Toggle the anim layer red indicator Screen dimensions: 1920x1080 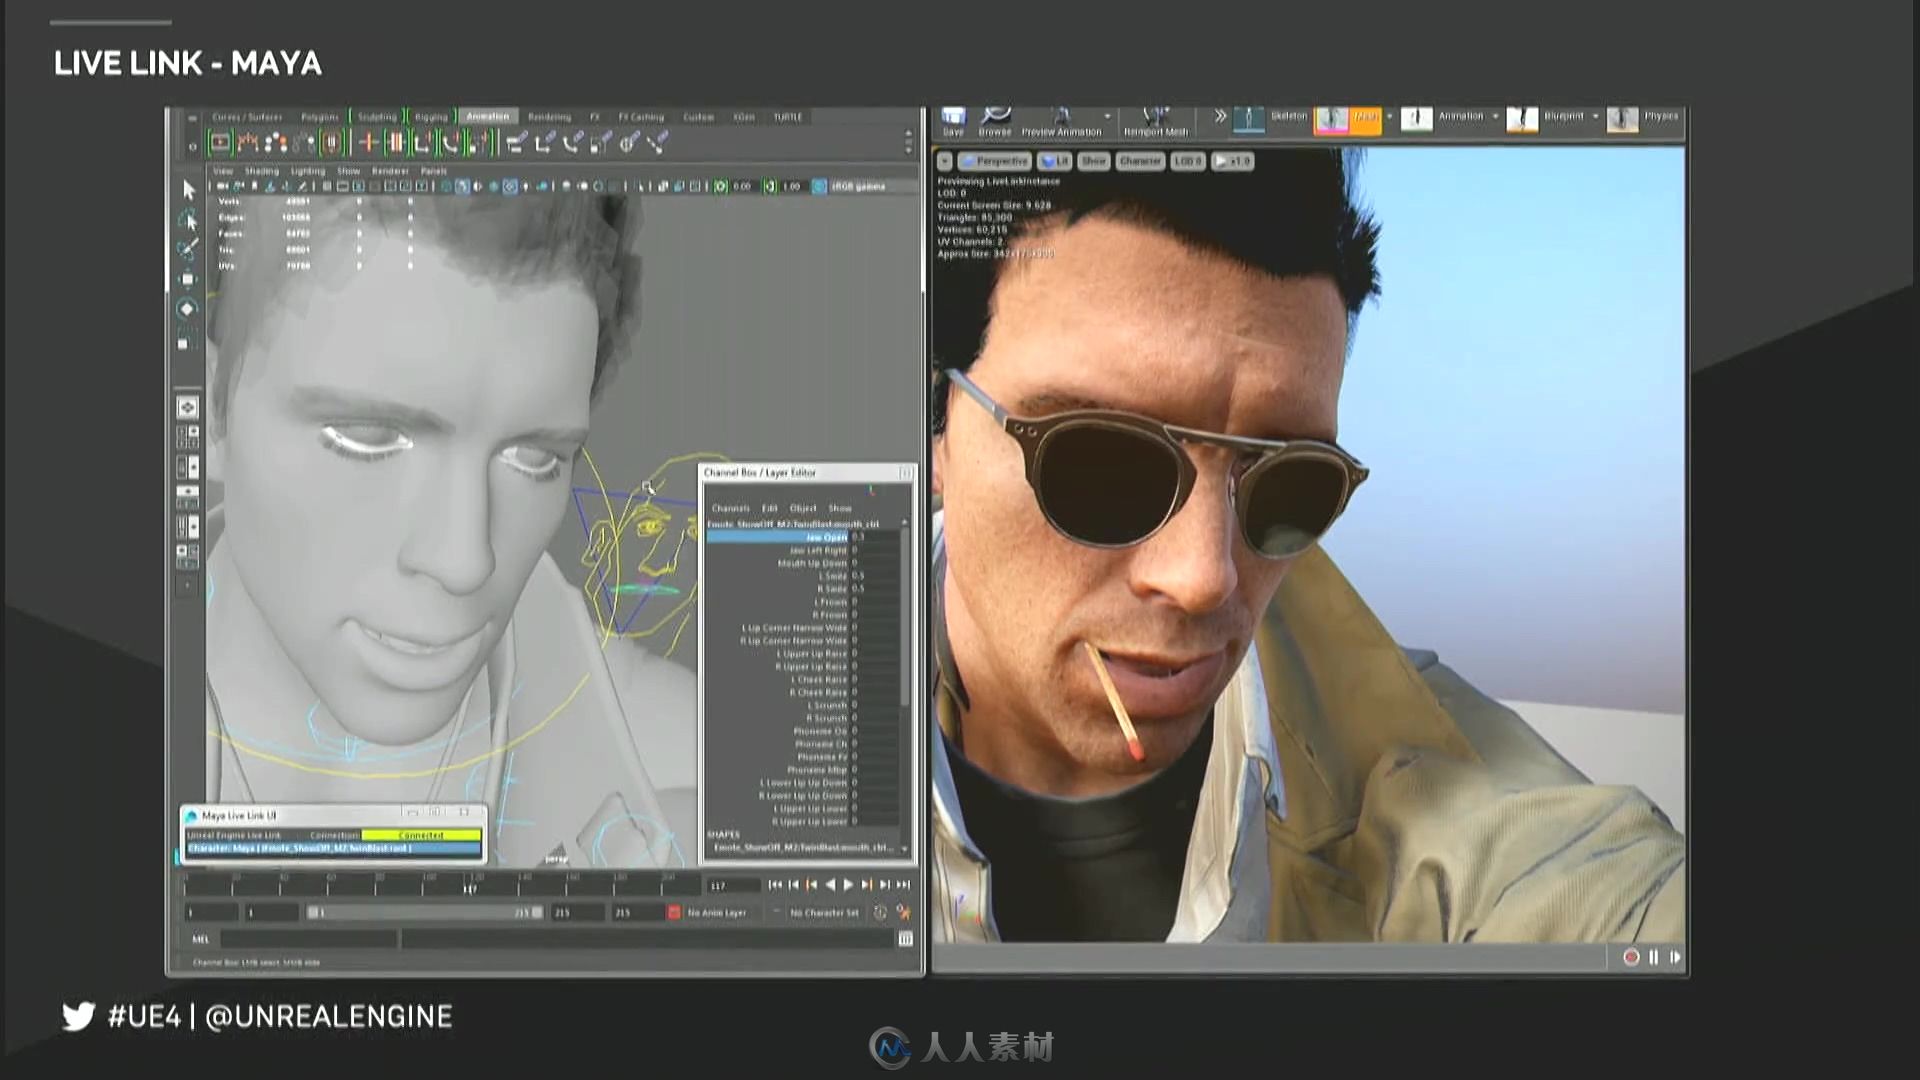(x=674, y=912)
